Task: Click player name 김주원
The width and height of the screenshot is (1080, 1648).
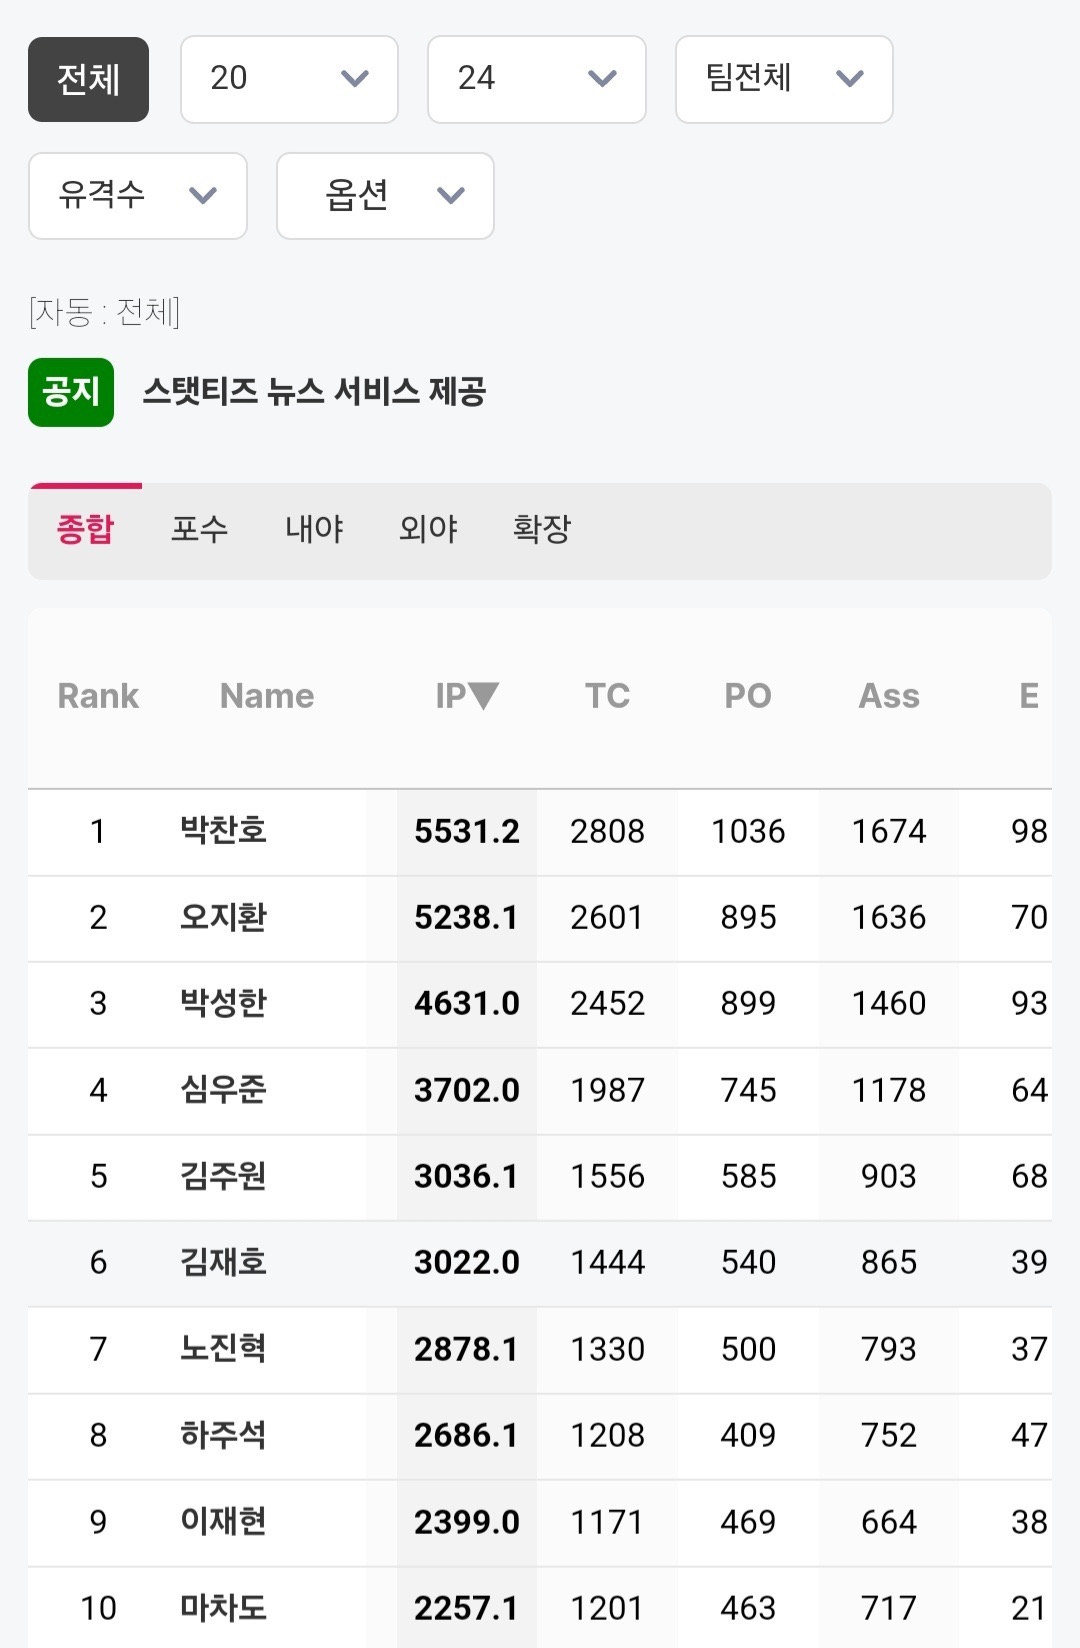Action: point(223,1176)
